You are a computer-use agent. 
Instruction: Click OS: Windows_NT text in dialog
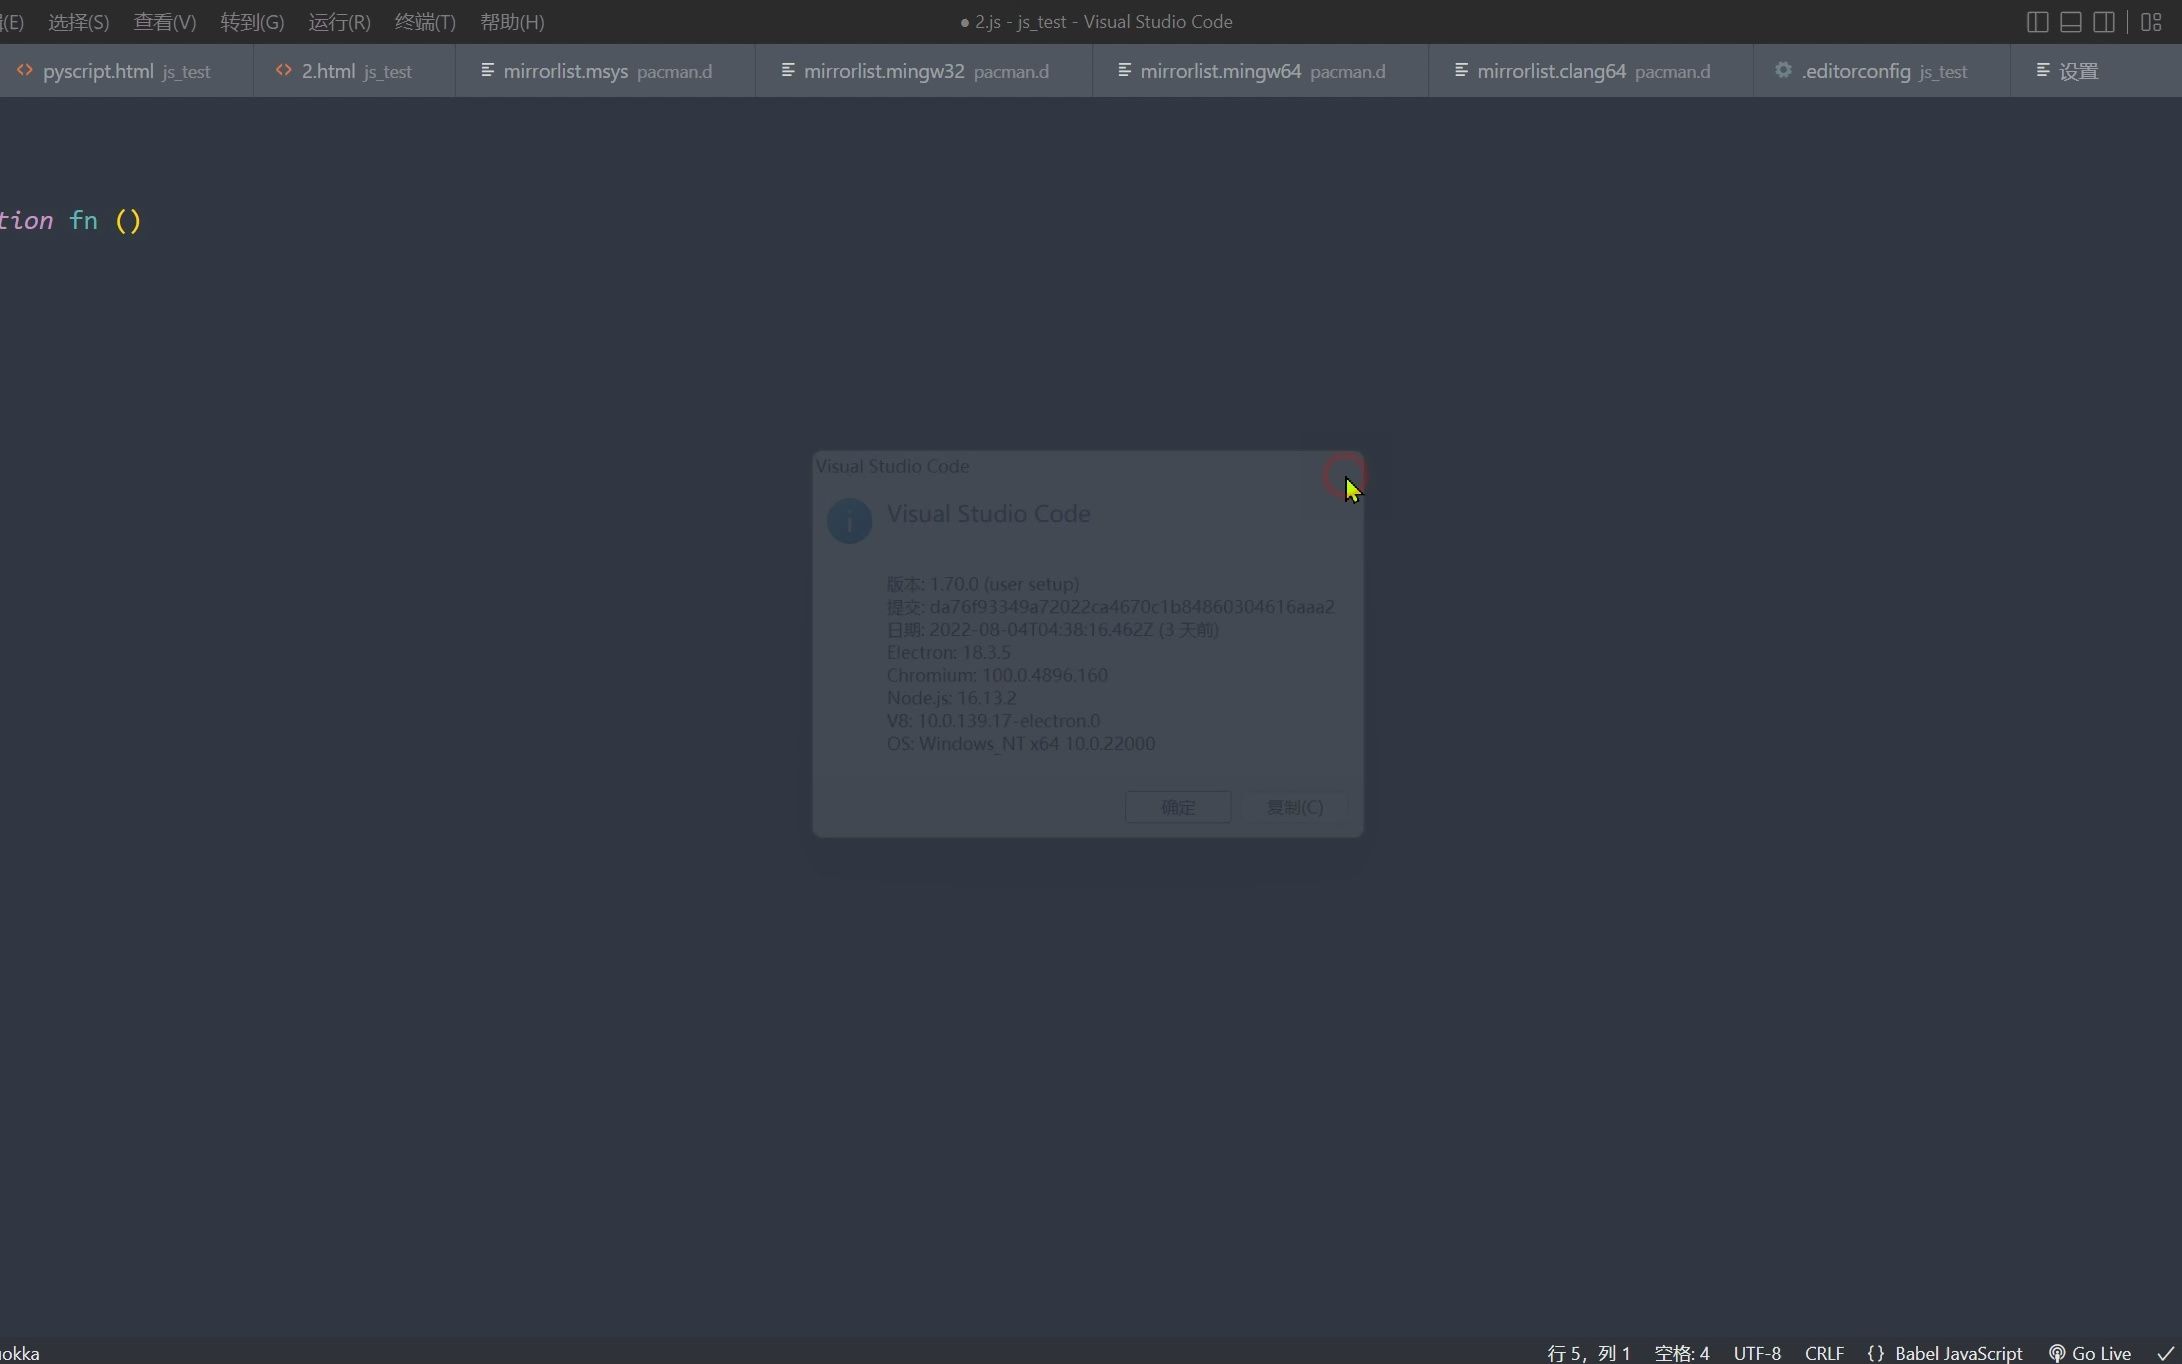point(1021,744)
